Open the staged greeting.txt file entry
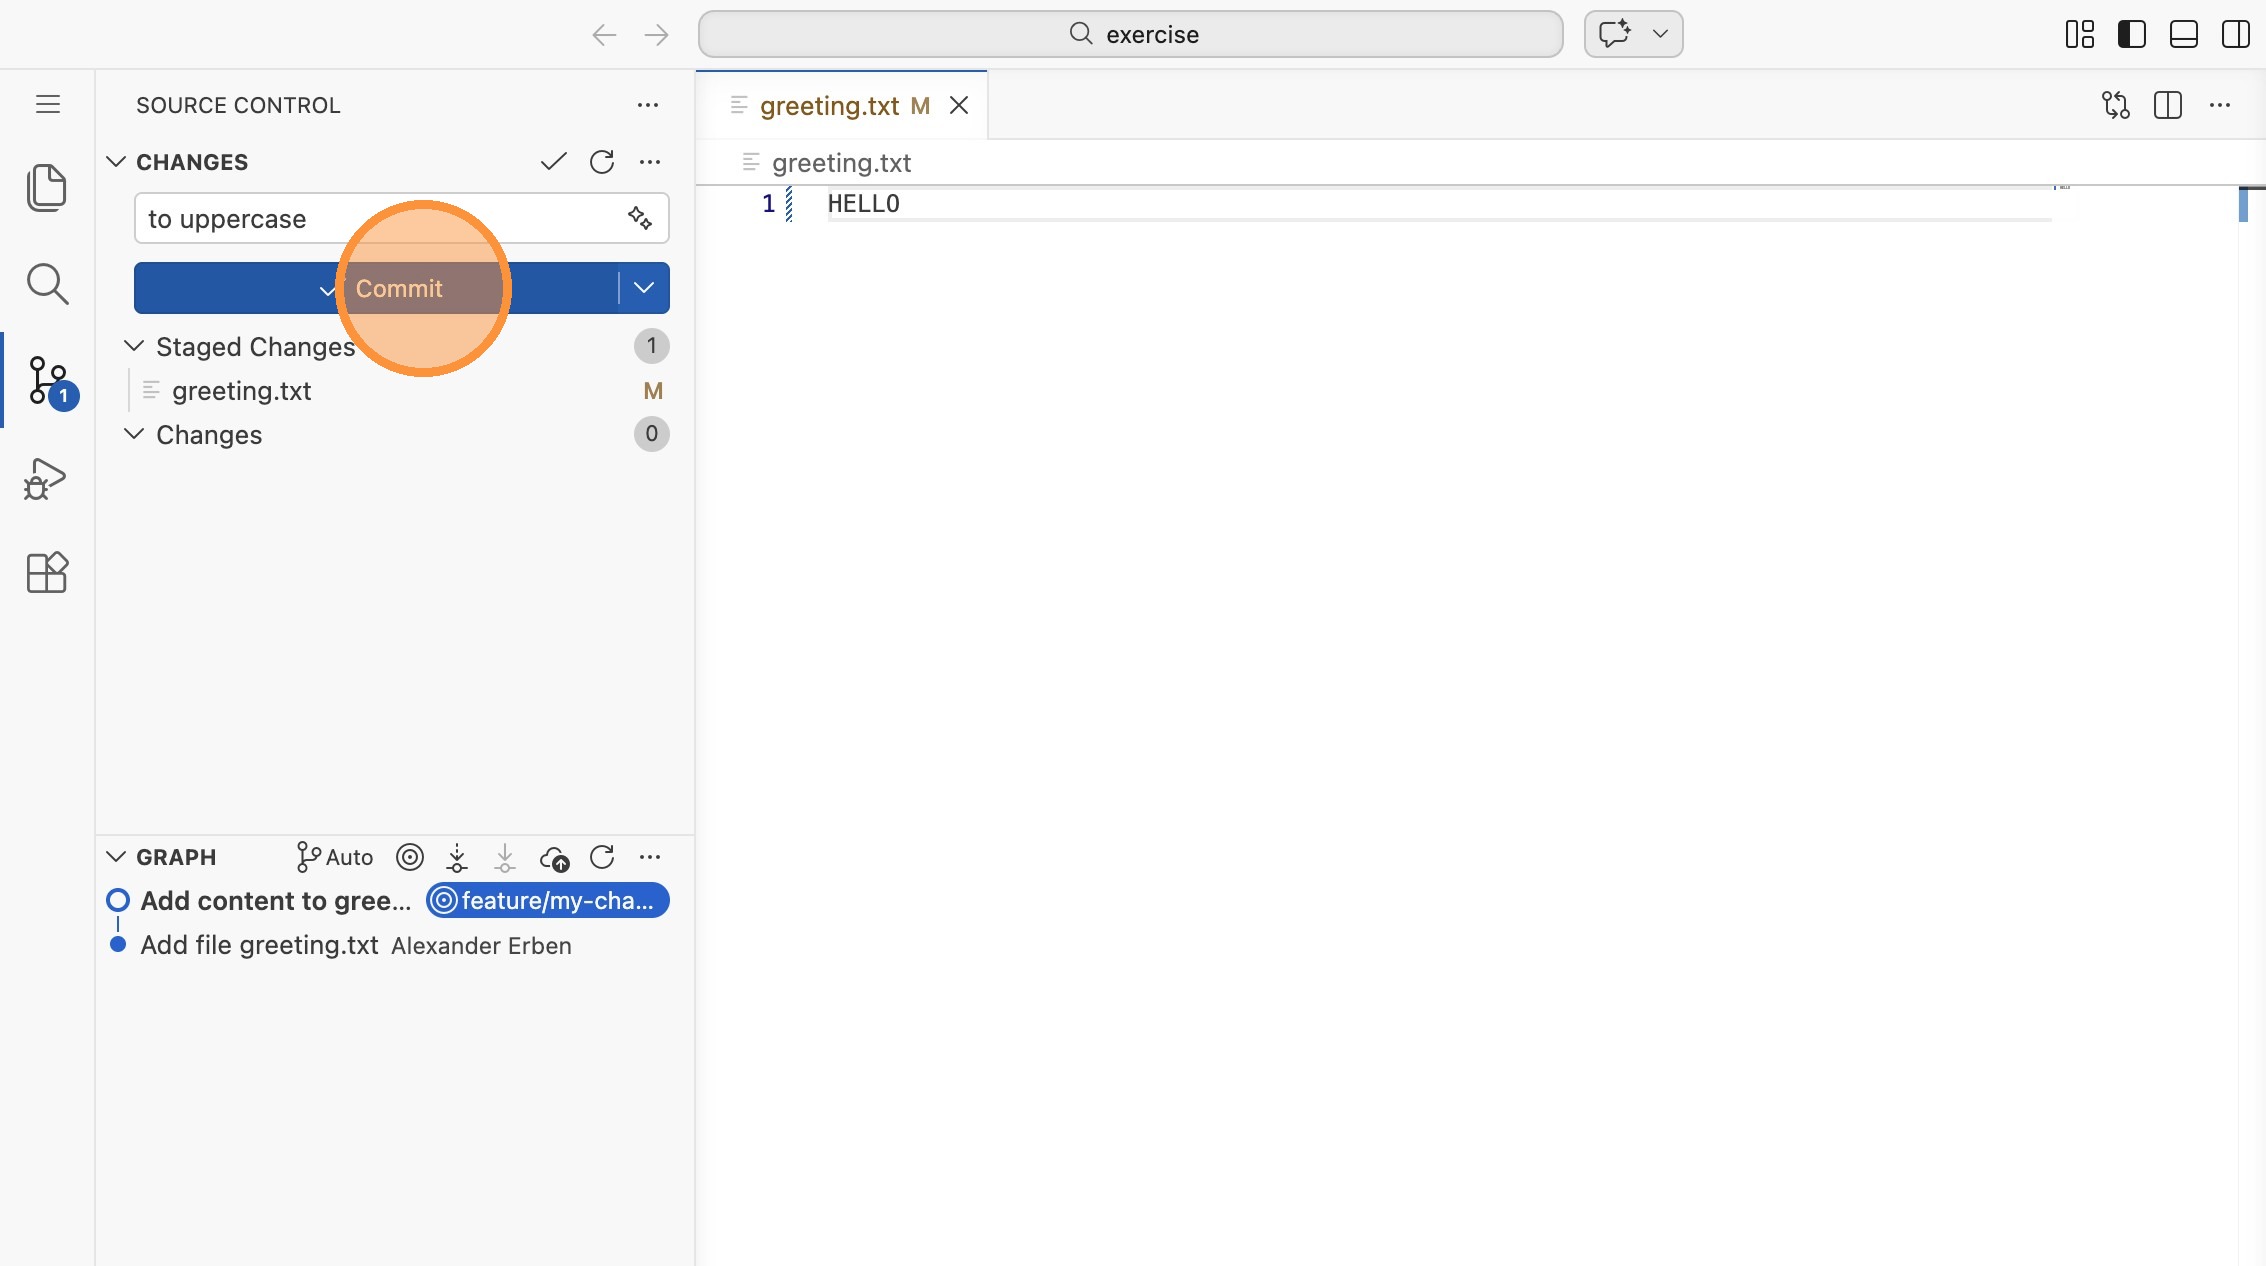 242,391
